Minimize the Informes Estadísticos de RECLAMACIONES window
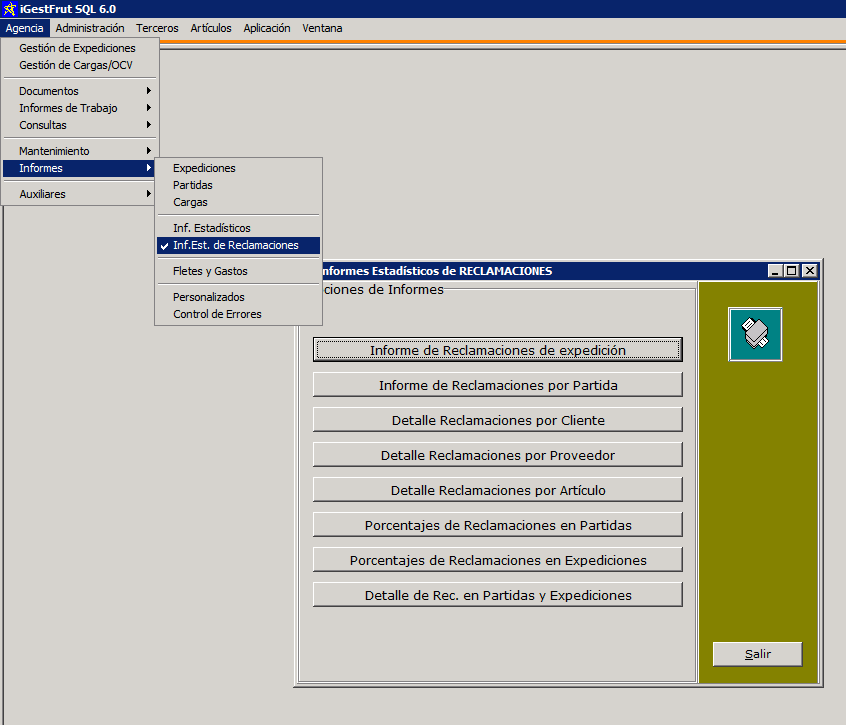 [x=775, y=271]
